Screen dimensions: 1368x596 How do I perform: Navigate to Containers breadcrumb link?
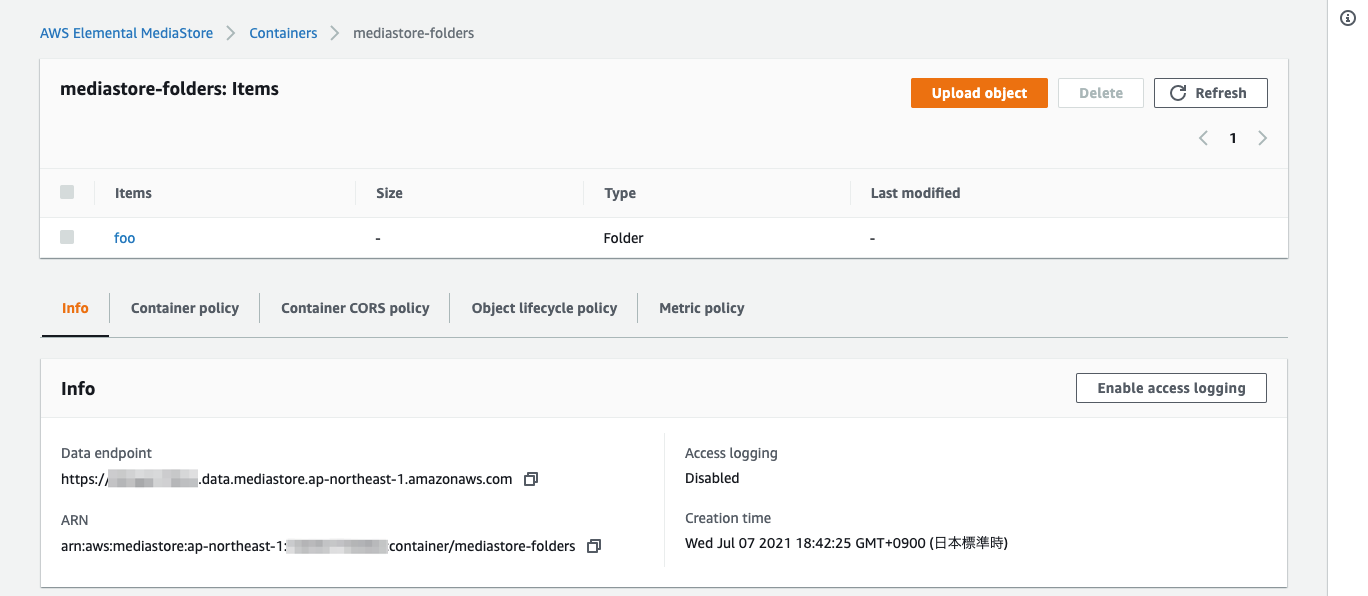[283, 33]
